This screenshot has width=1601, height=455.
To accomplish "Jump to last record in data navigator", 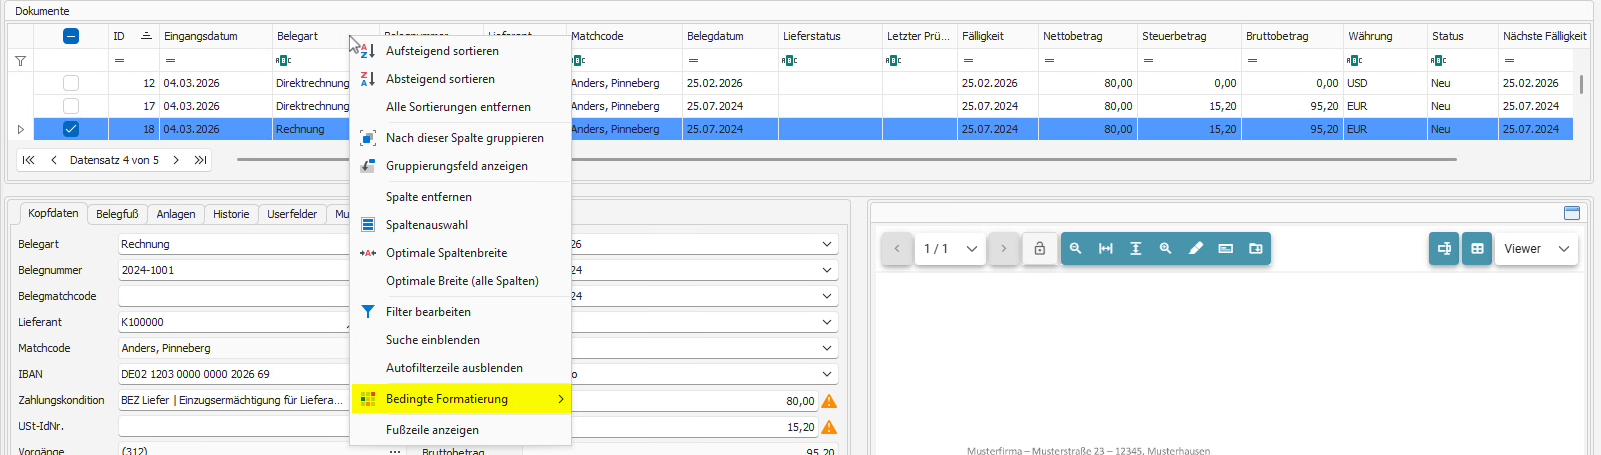I will 200,160.
